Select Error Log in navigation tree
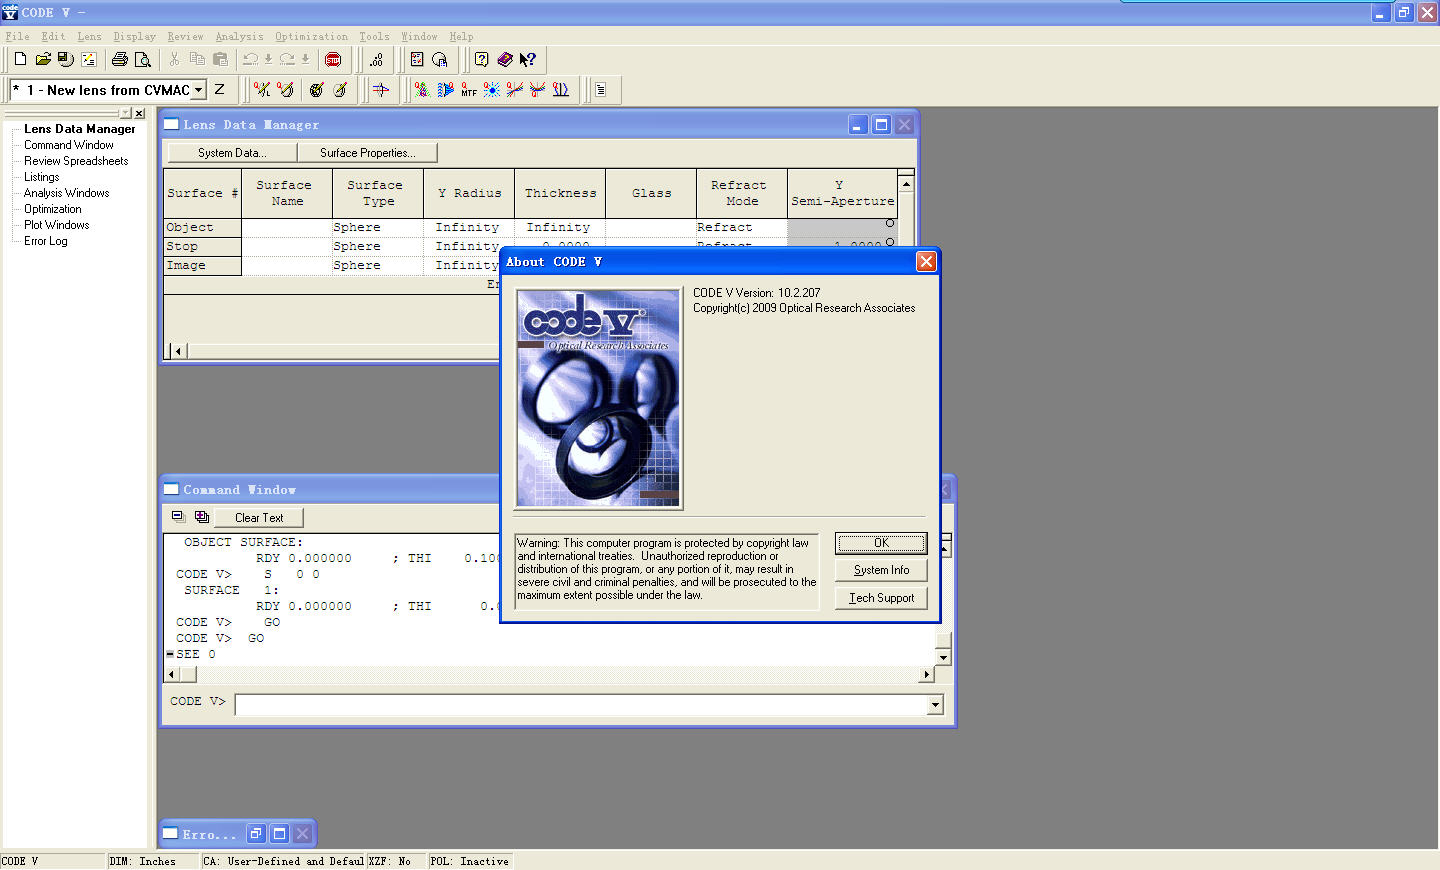The width and height of the screenshot is (1440, 870). [46, 241]
